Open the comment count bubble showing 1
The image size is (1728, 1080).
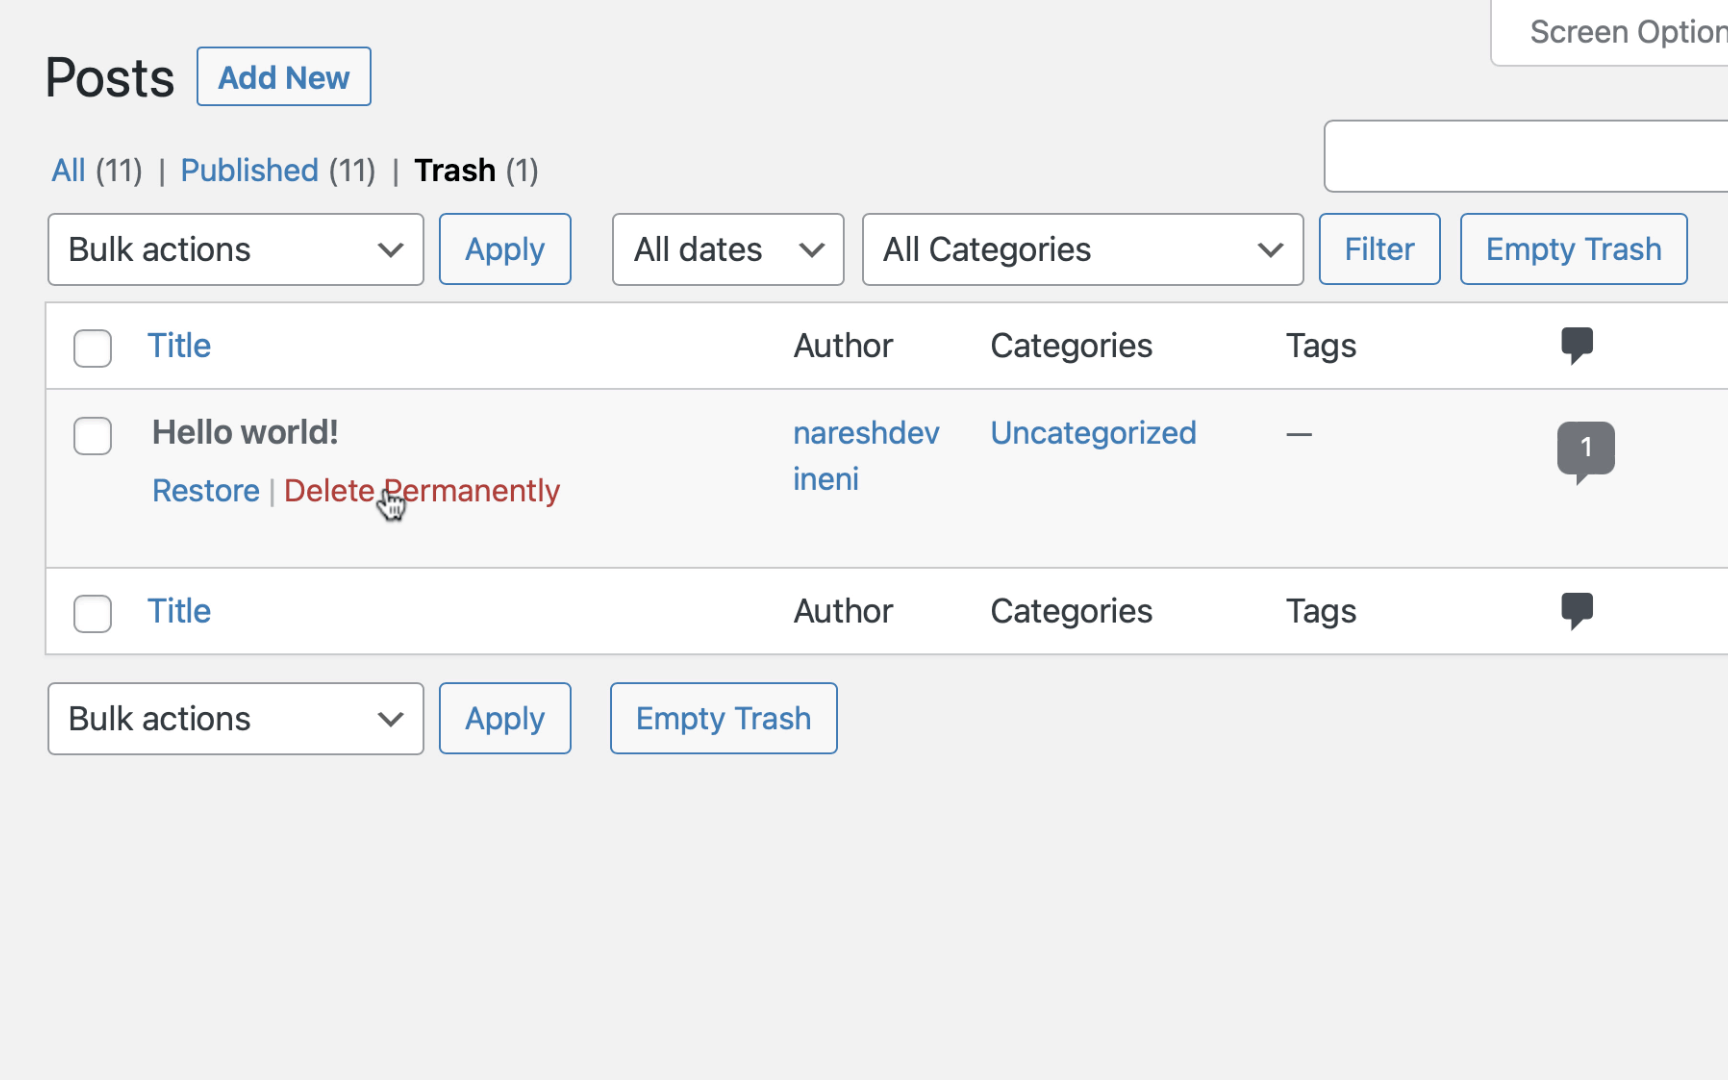click(x=1586, y=452)
